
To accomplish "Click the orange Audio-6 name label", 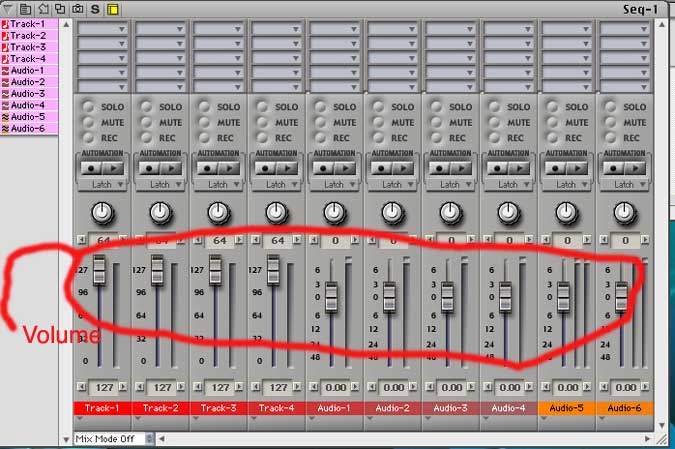I will (623, 408).
